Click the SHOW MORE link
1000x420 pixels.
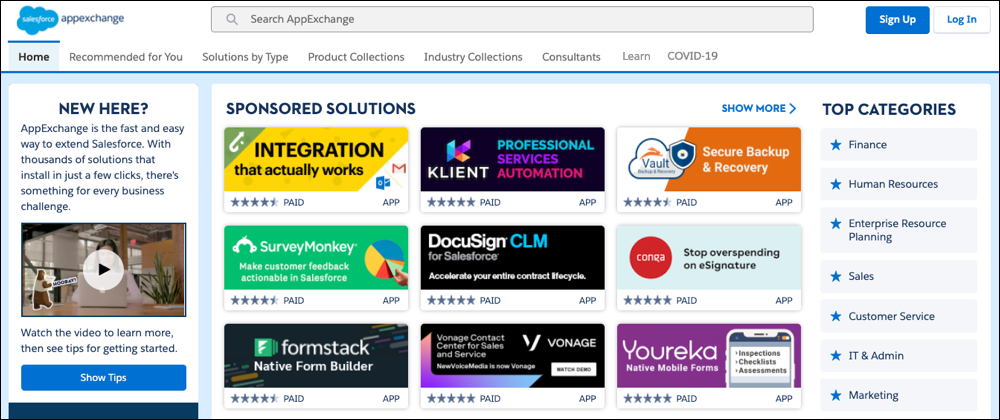coord(759,108)
